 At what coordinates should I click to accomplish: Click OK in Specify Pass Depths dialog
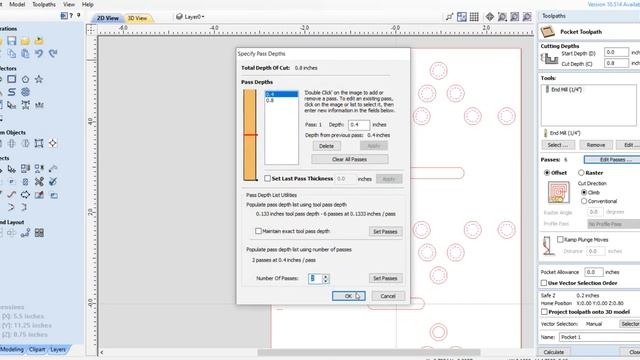pos(348,296)
